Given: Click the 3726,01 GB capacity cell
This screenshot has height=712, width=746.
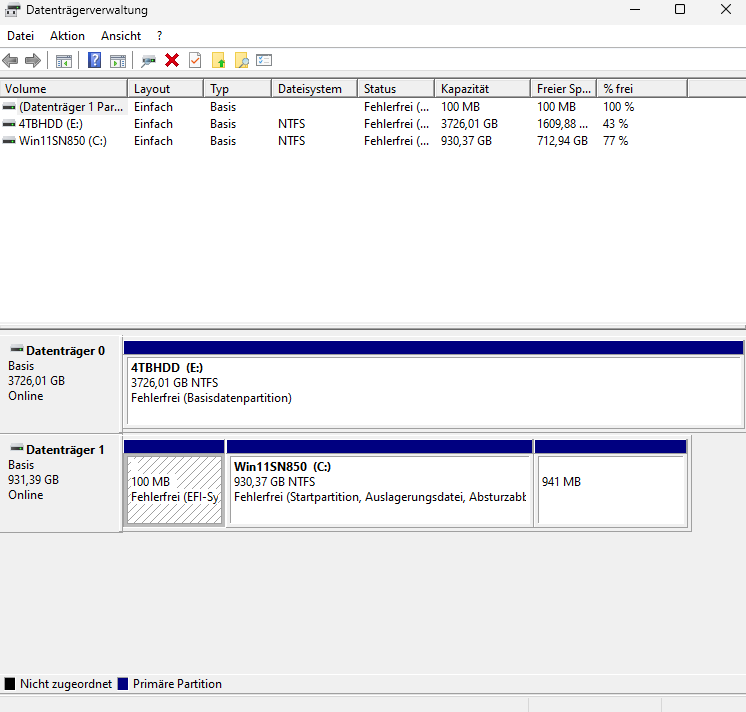Looking at the screenshot, I should 469,124.
